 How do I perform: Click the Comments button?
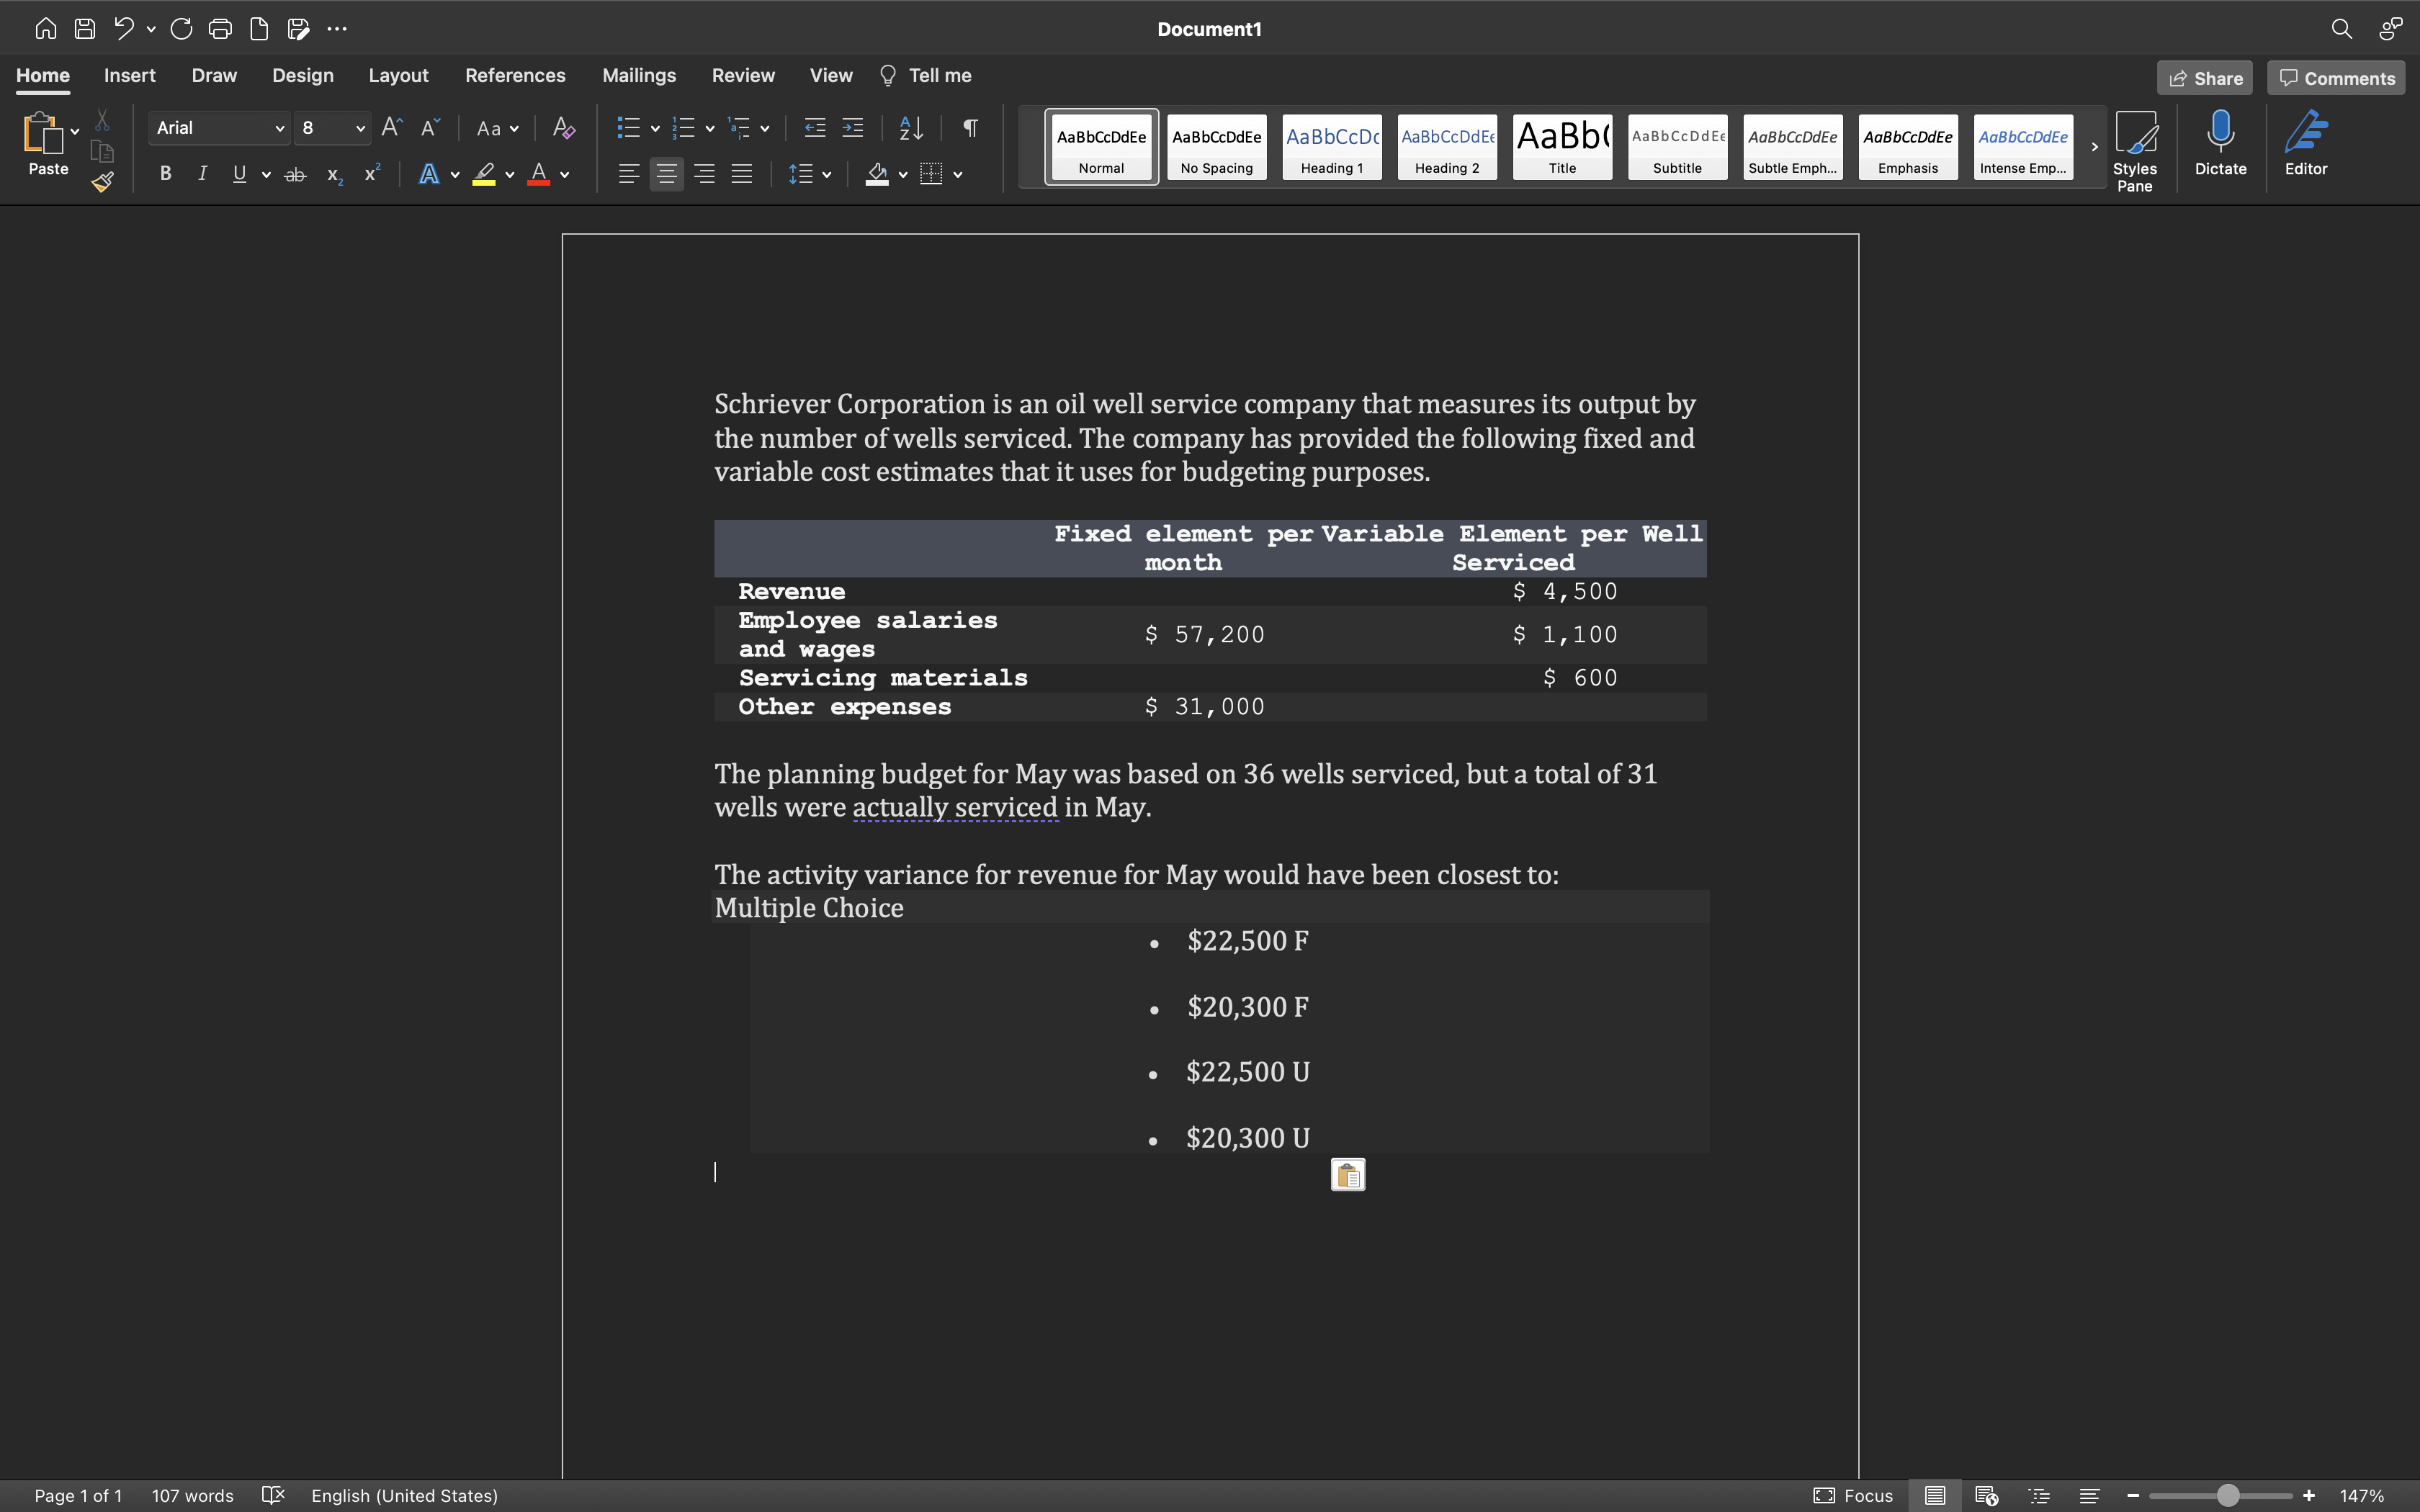click(2336, 78)
